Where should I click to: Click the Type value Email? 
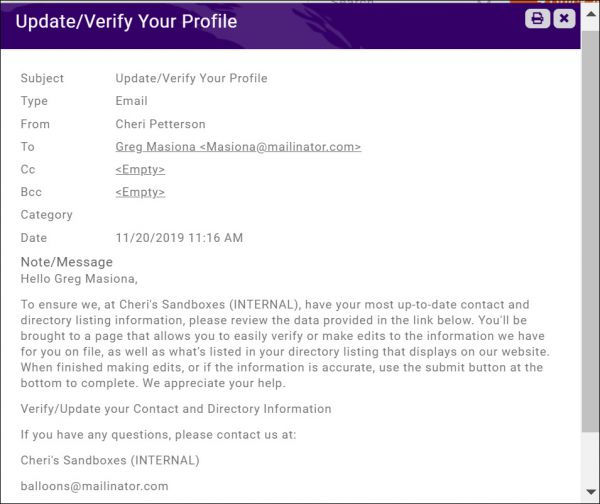[x=131, y=101]
